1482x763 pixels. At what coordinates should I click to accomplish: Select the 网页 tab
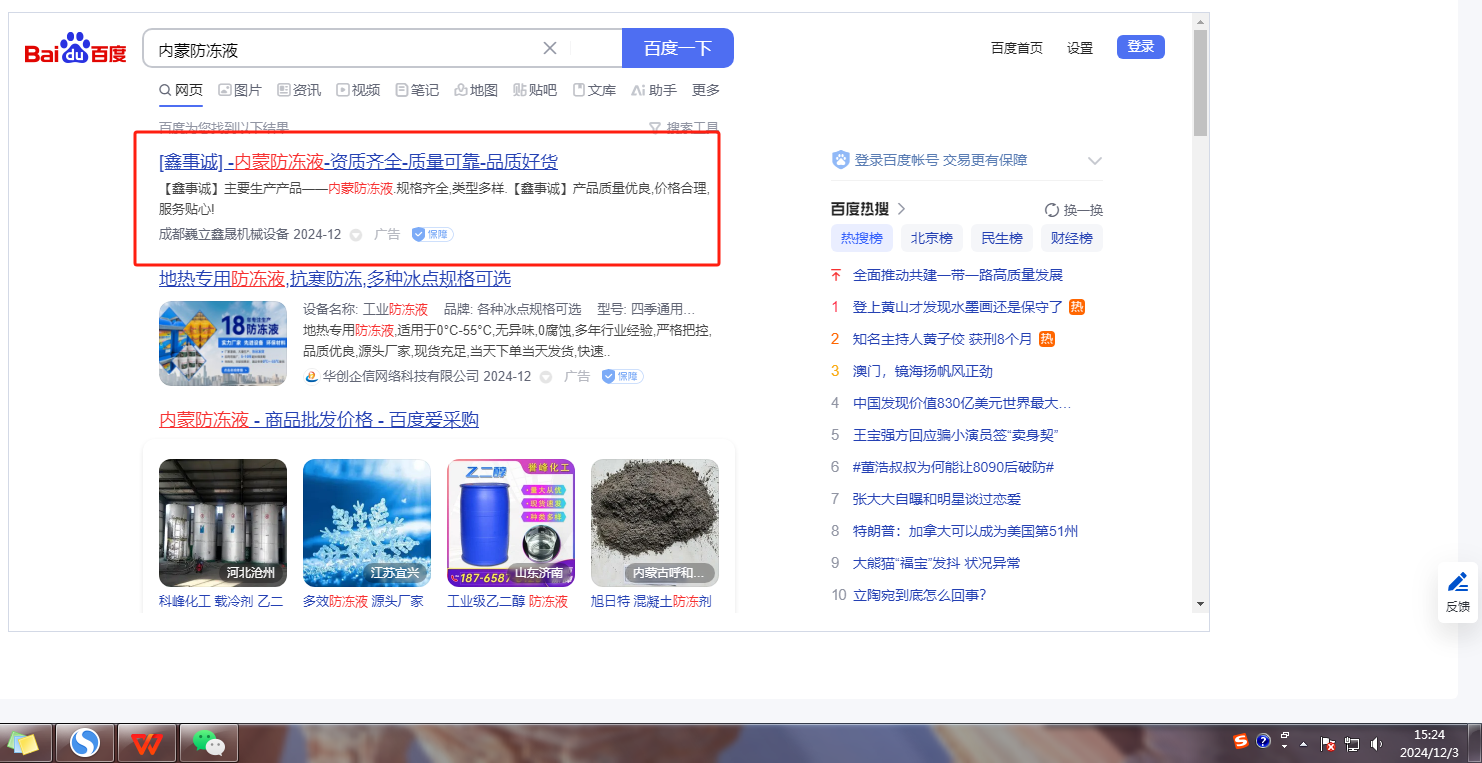tap(181, 90)
